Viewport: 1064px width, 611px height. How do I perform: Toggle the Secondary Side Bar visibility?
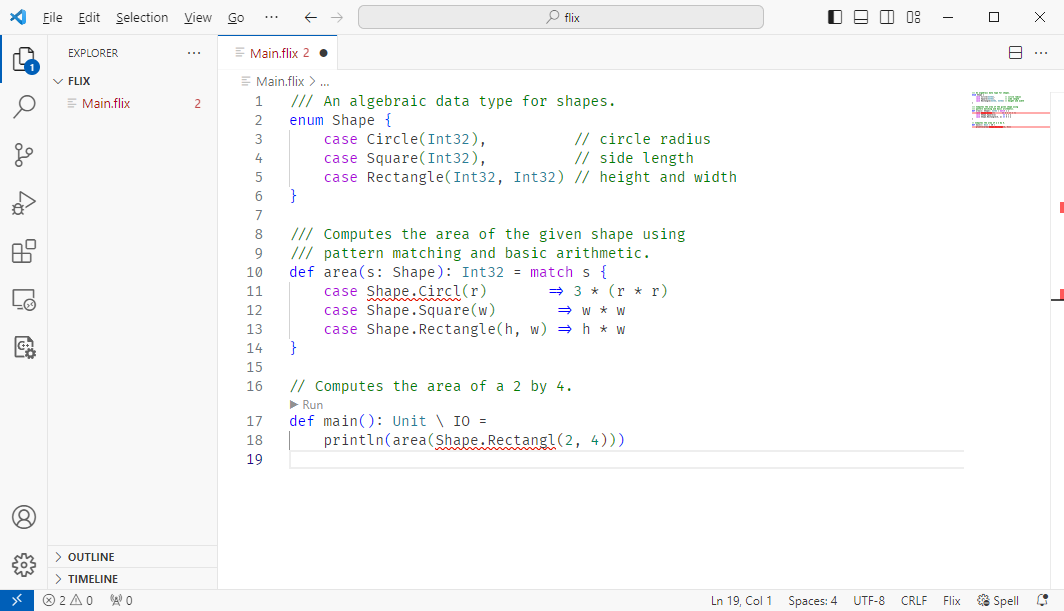[887, 17]
